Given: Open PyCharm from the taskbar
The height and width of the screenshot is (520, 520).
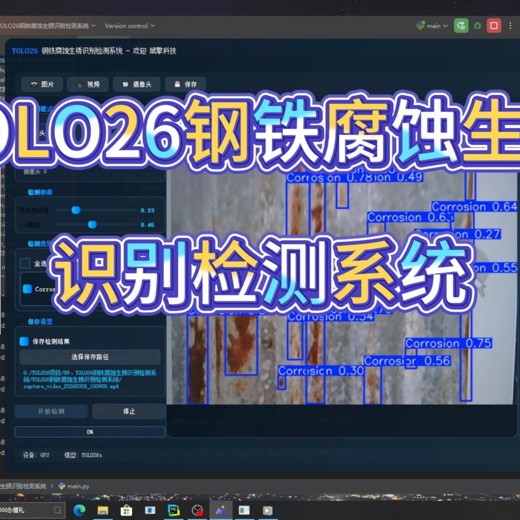Looking at the screenshot, I should (174, 510).
